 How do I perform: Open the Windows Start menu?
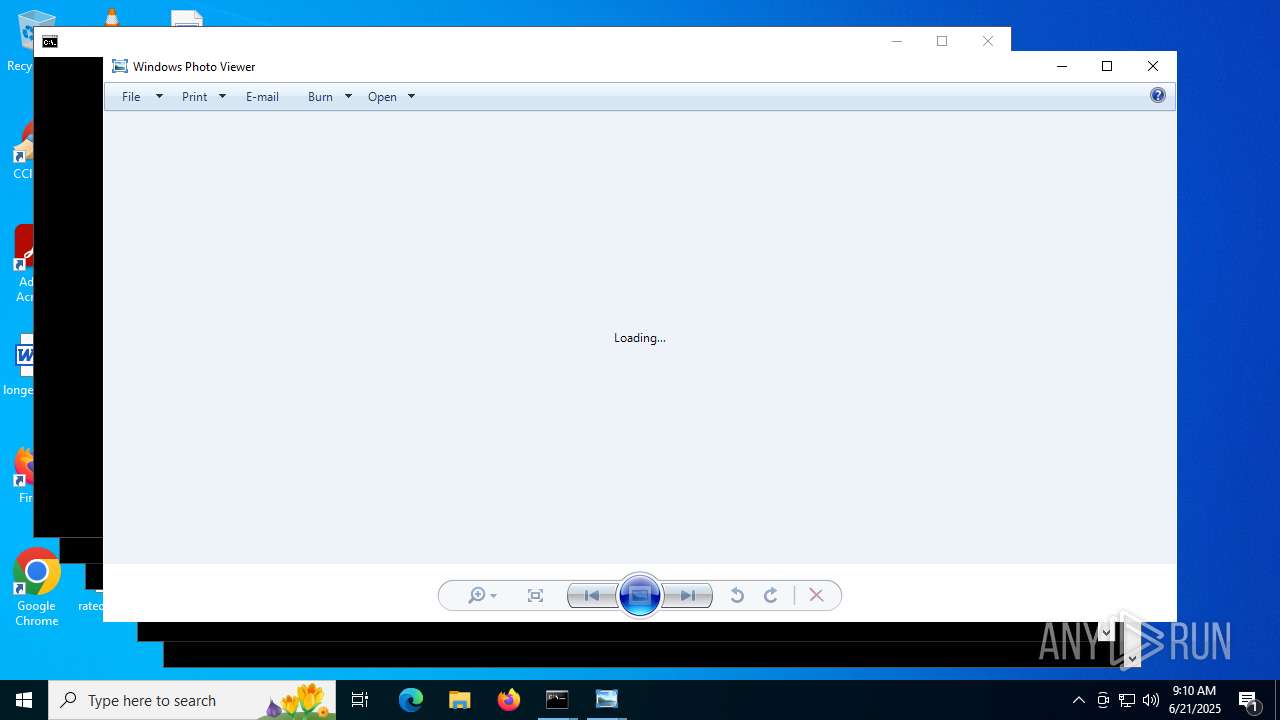pyautogui.click(x=24, y=700)
